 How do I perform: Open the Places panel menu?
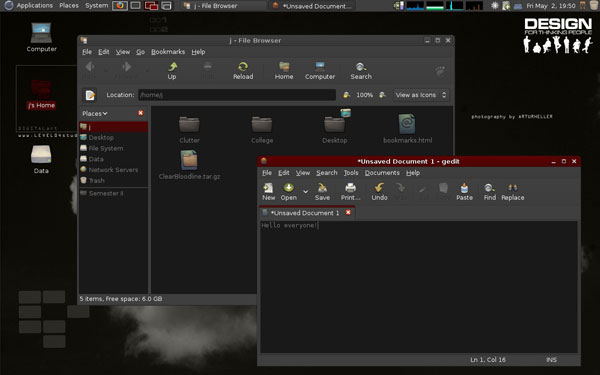pyautogui.click(x=69, y=5)
